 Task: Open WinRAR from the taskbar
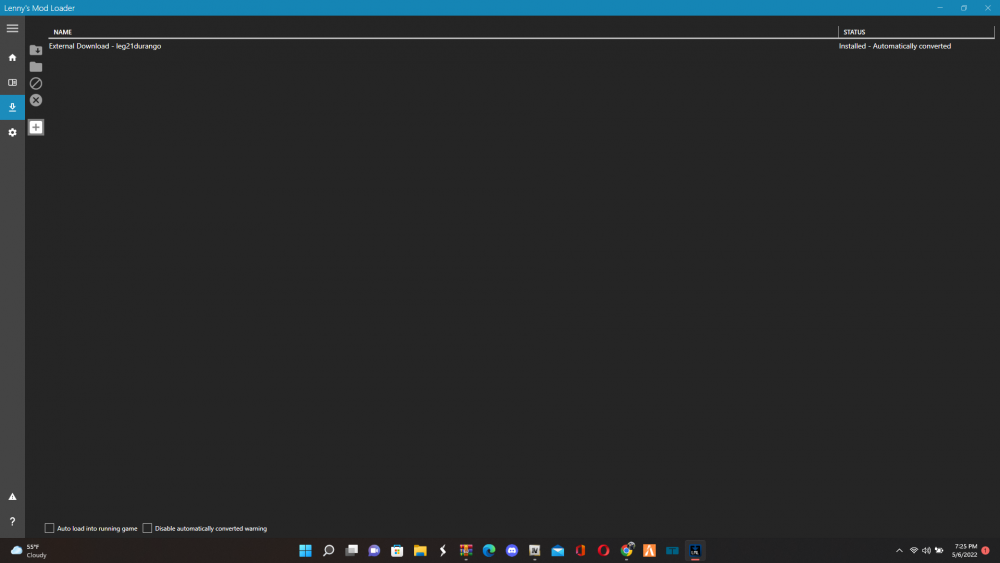[x=466, y=550]
